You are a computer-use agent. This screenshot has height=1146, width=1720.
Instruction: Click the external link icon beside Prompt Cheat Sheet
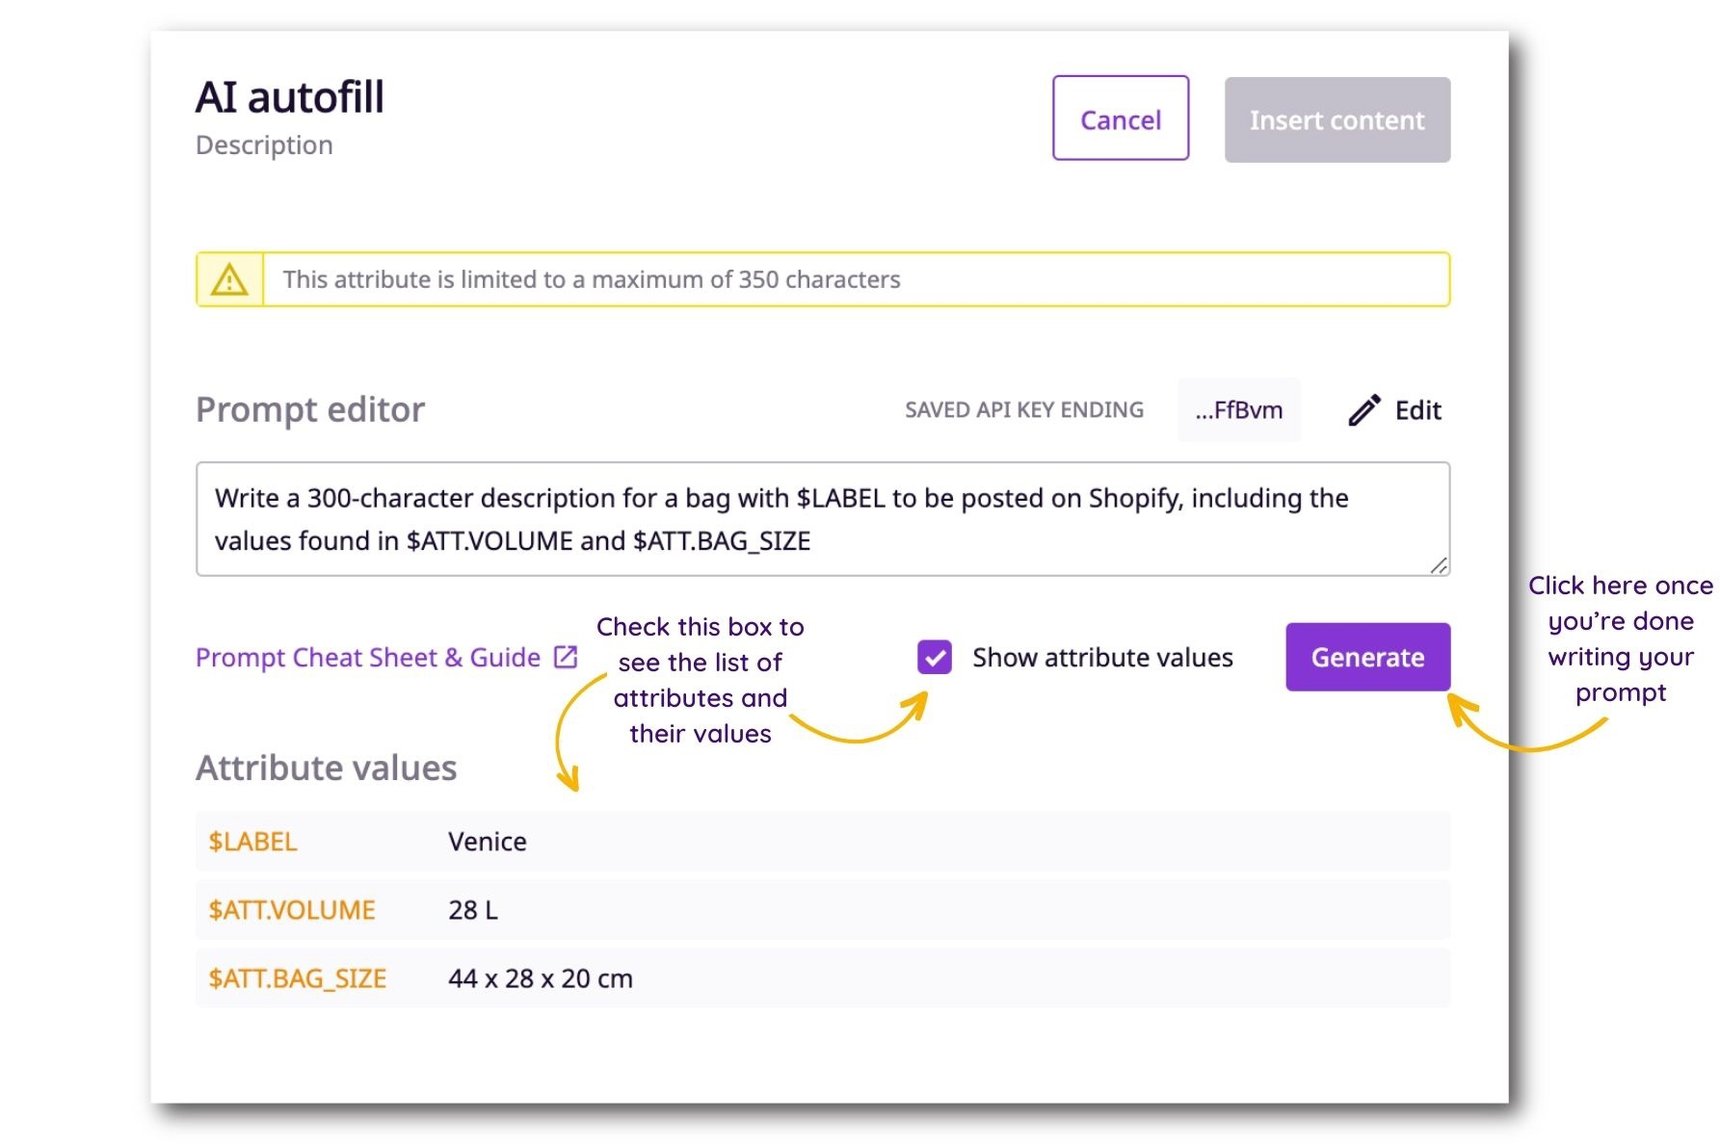tap(567, 657)
